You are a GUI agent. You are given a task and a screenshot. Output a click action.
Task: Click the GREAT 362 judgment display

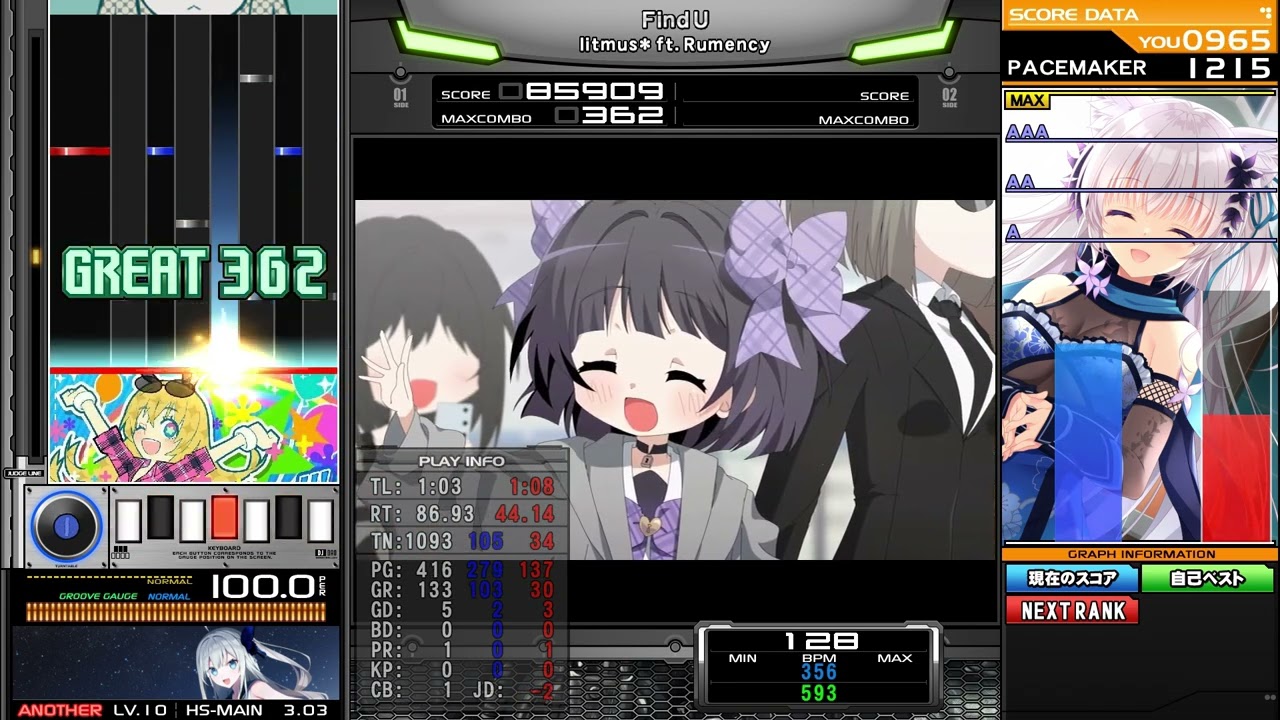pyautogui.click(x=194, y=272)
